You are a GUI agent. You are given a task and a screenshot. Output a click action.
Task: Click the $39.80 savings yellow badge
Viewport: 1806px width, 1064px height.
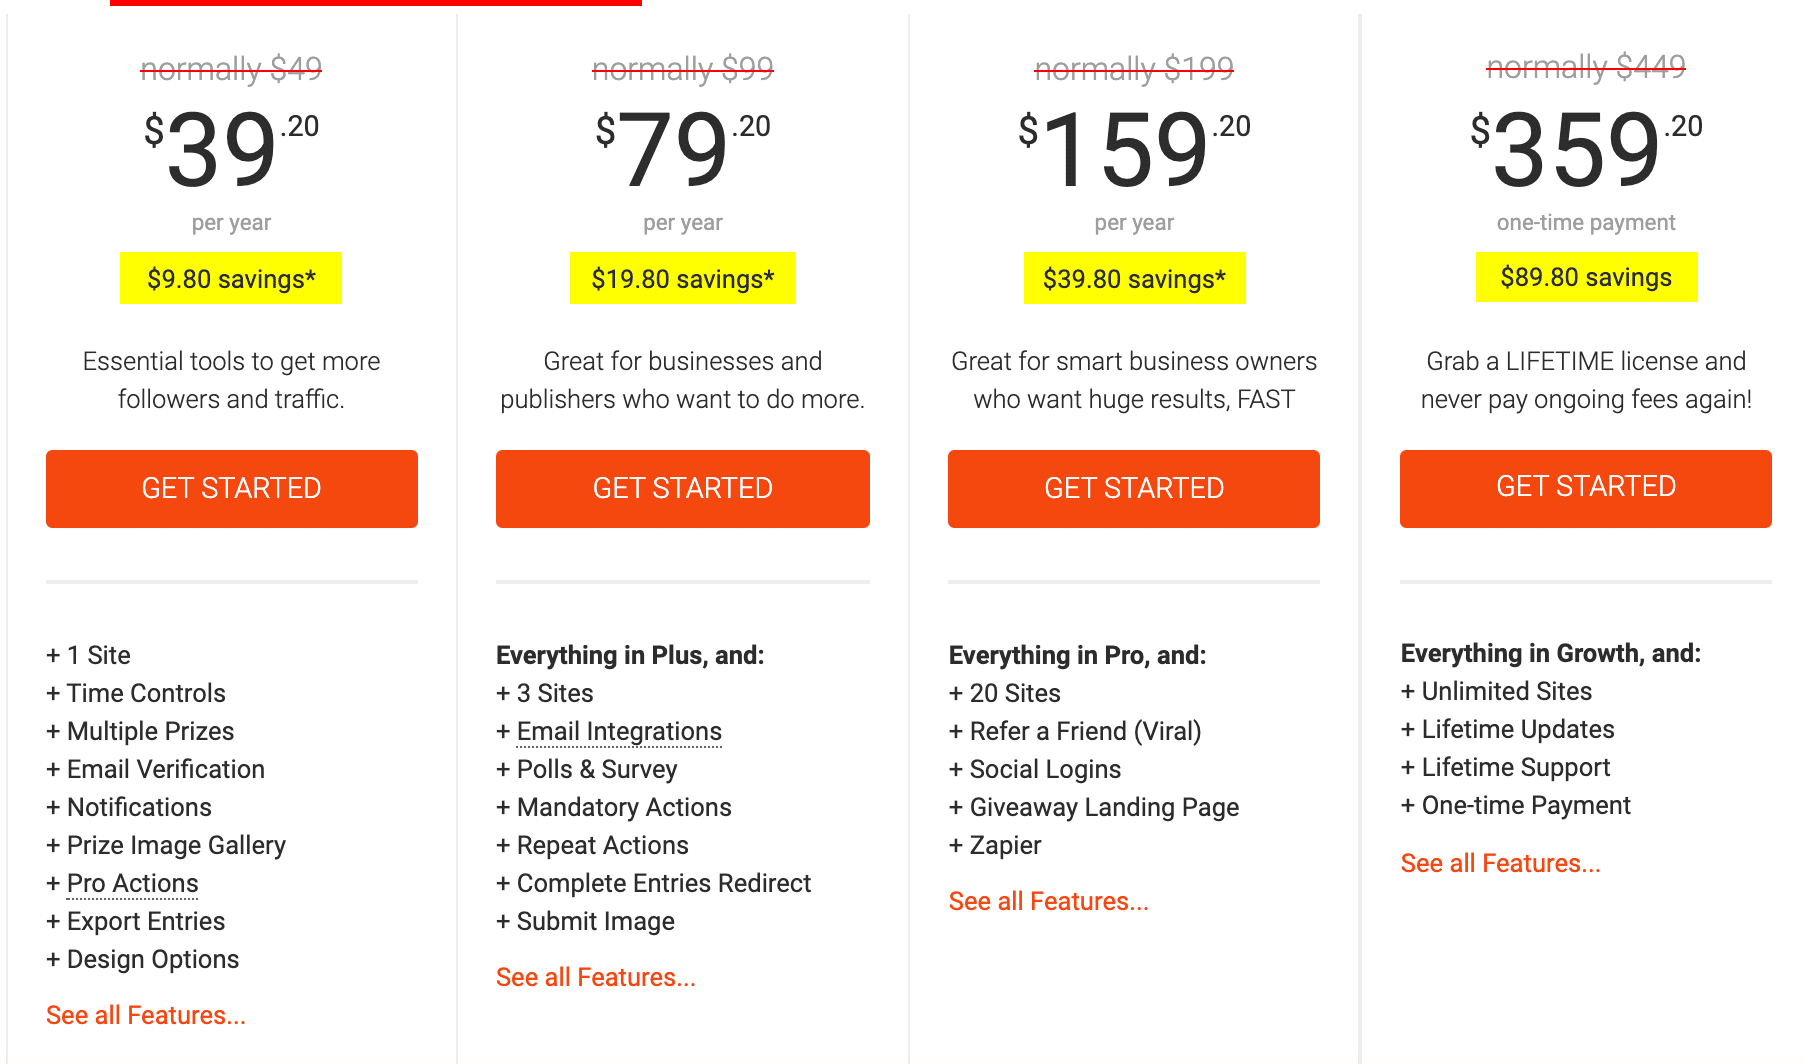click(x=1134, y=278)
